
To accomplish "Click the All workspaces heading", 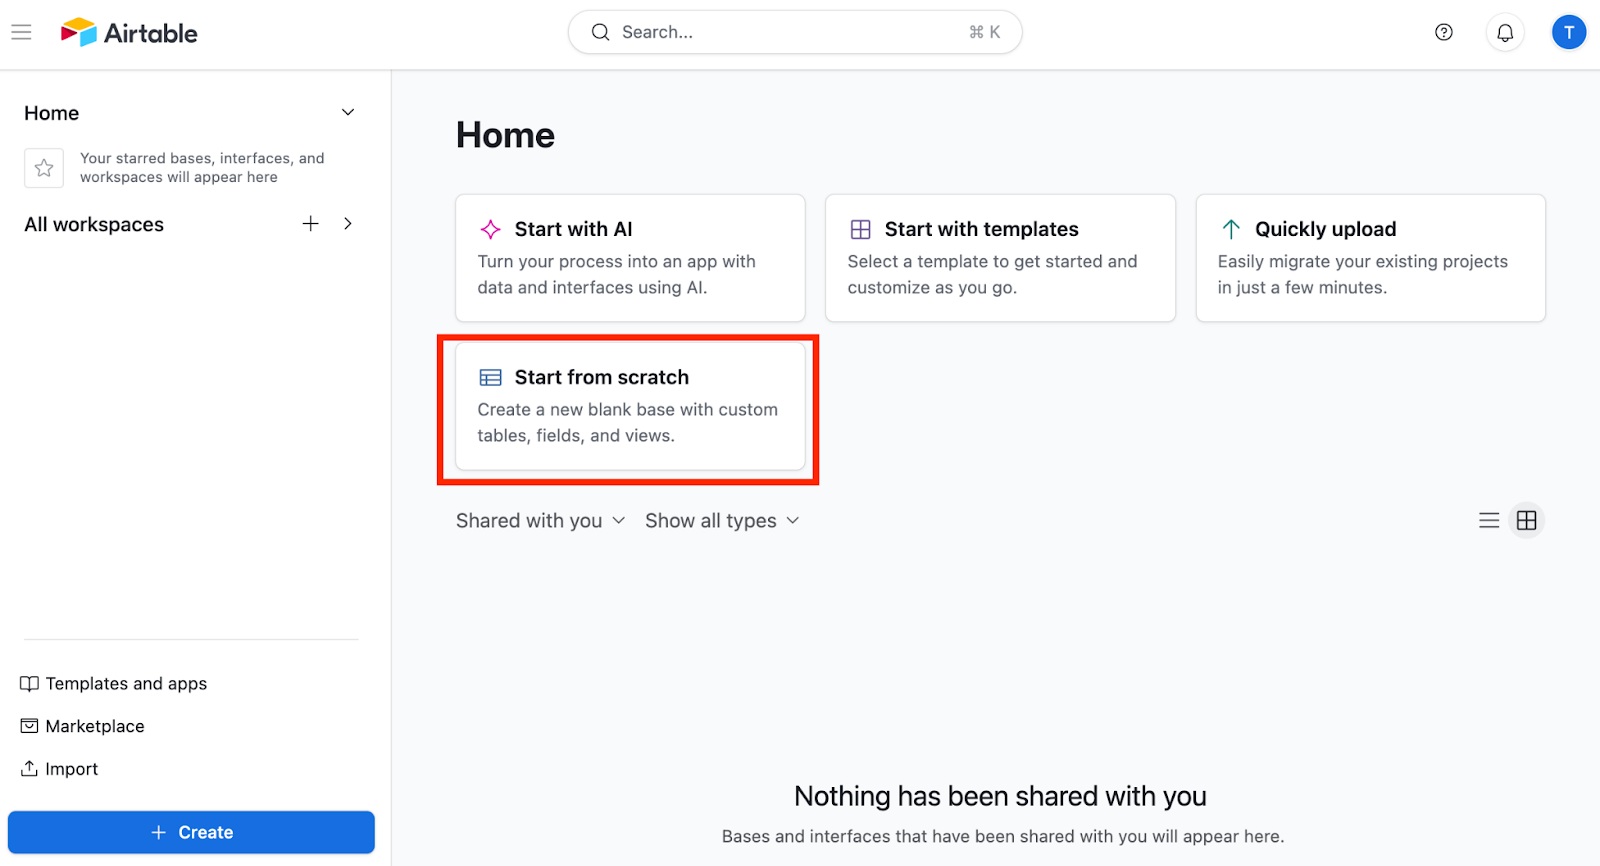I will pyautogui.click(x=94, y=224).
